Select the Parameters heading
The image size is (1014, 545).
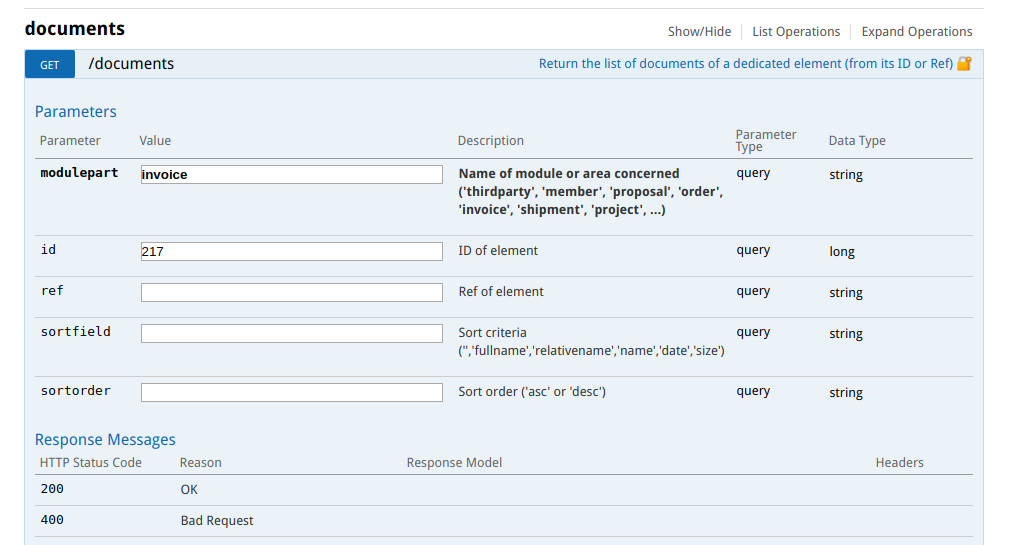pyautogui.click(x=76, y=112)
